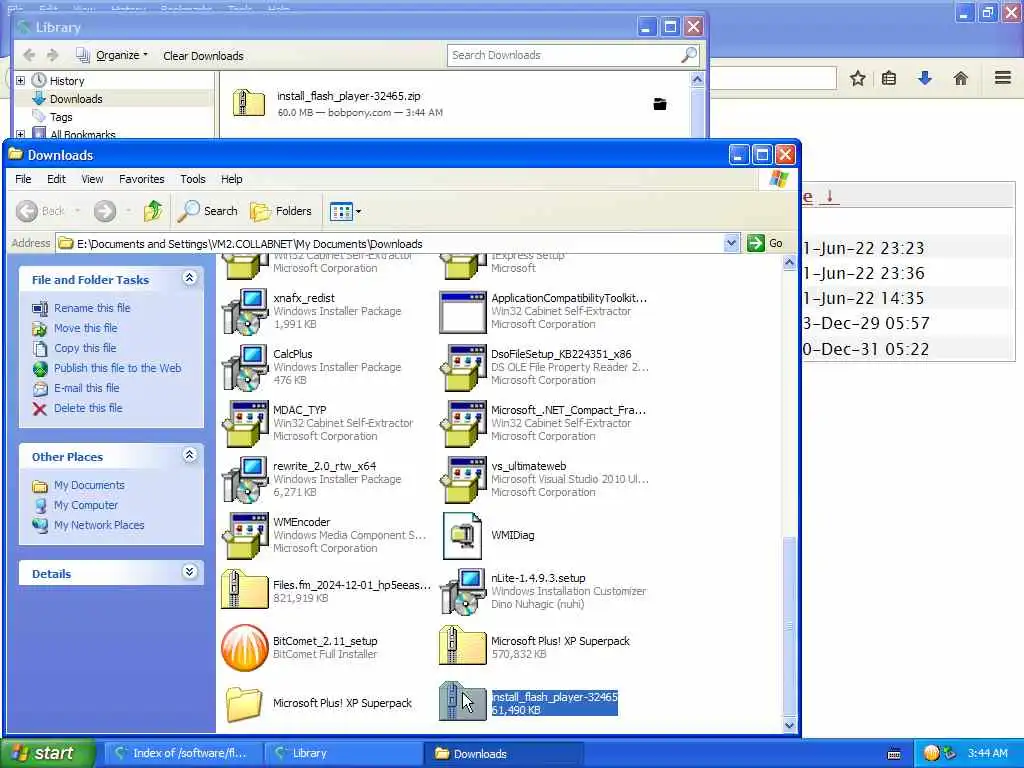Expand the Details panel

click(x=189, y=572)
